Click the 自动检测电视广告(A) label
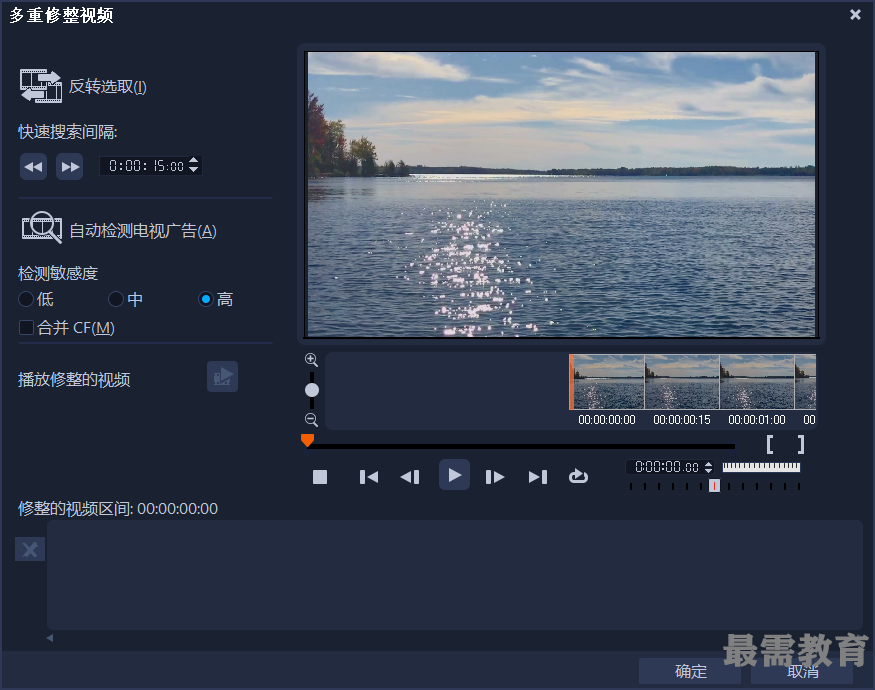Screen dimensions: 875x690 (x=143, y=231)
